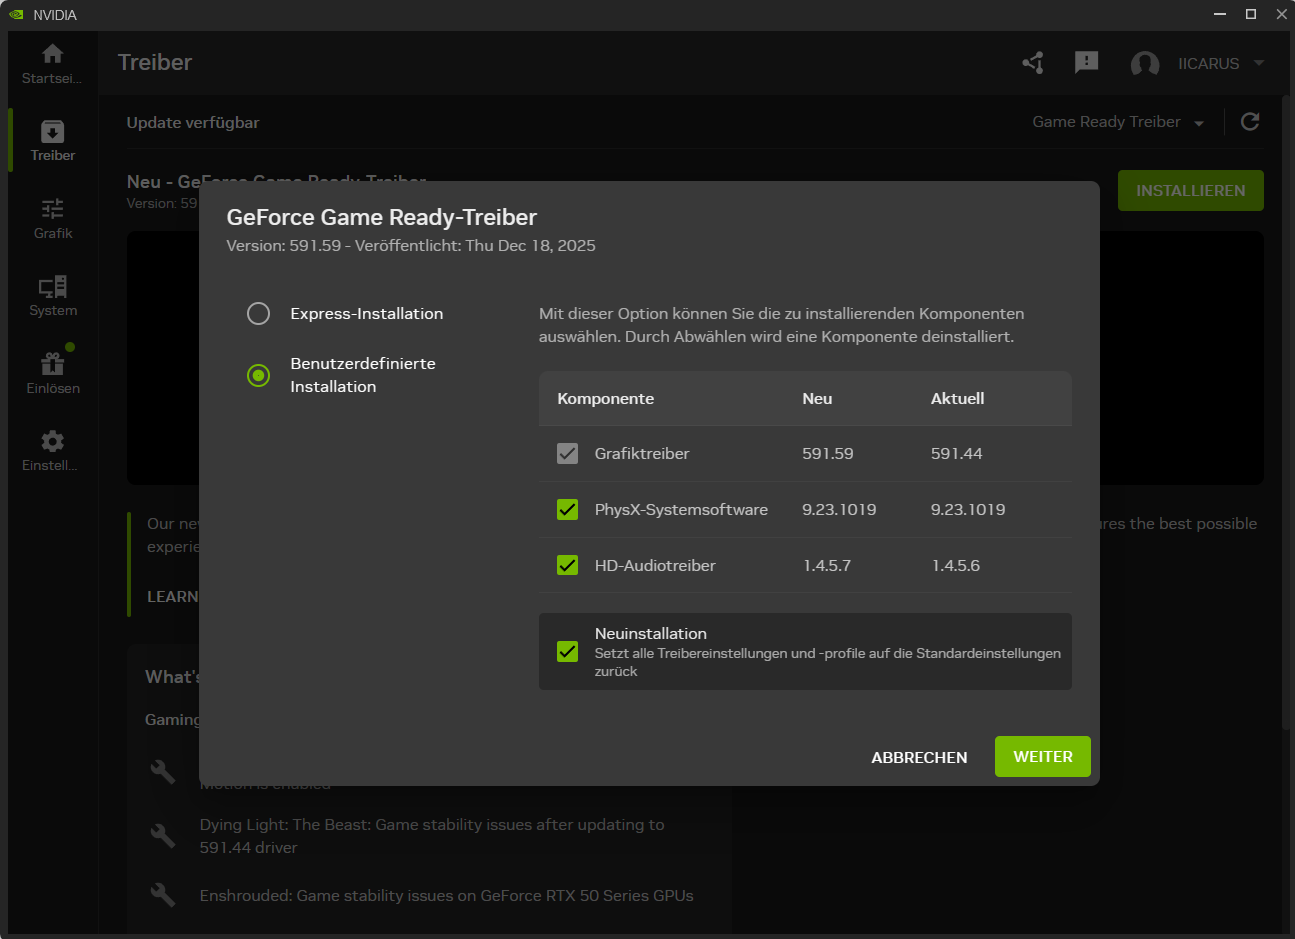Uncheck the HD-Audiotreiber checkbox
This screenshot has height=939, width=1295.
pos(567,566)
